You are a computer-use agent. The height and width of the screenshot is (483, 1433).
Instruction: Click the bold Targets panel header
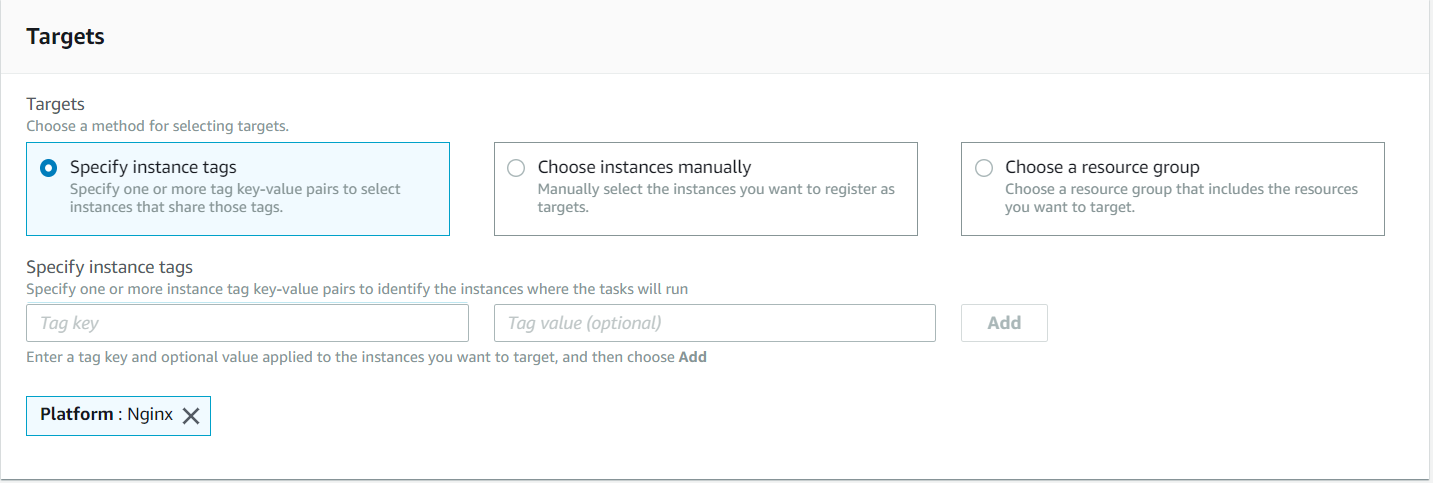65,37
